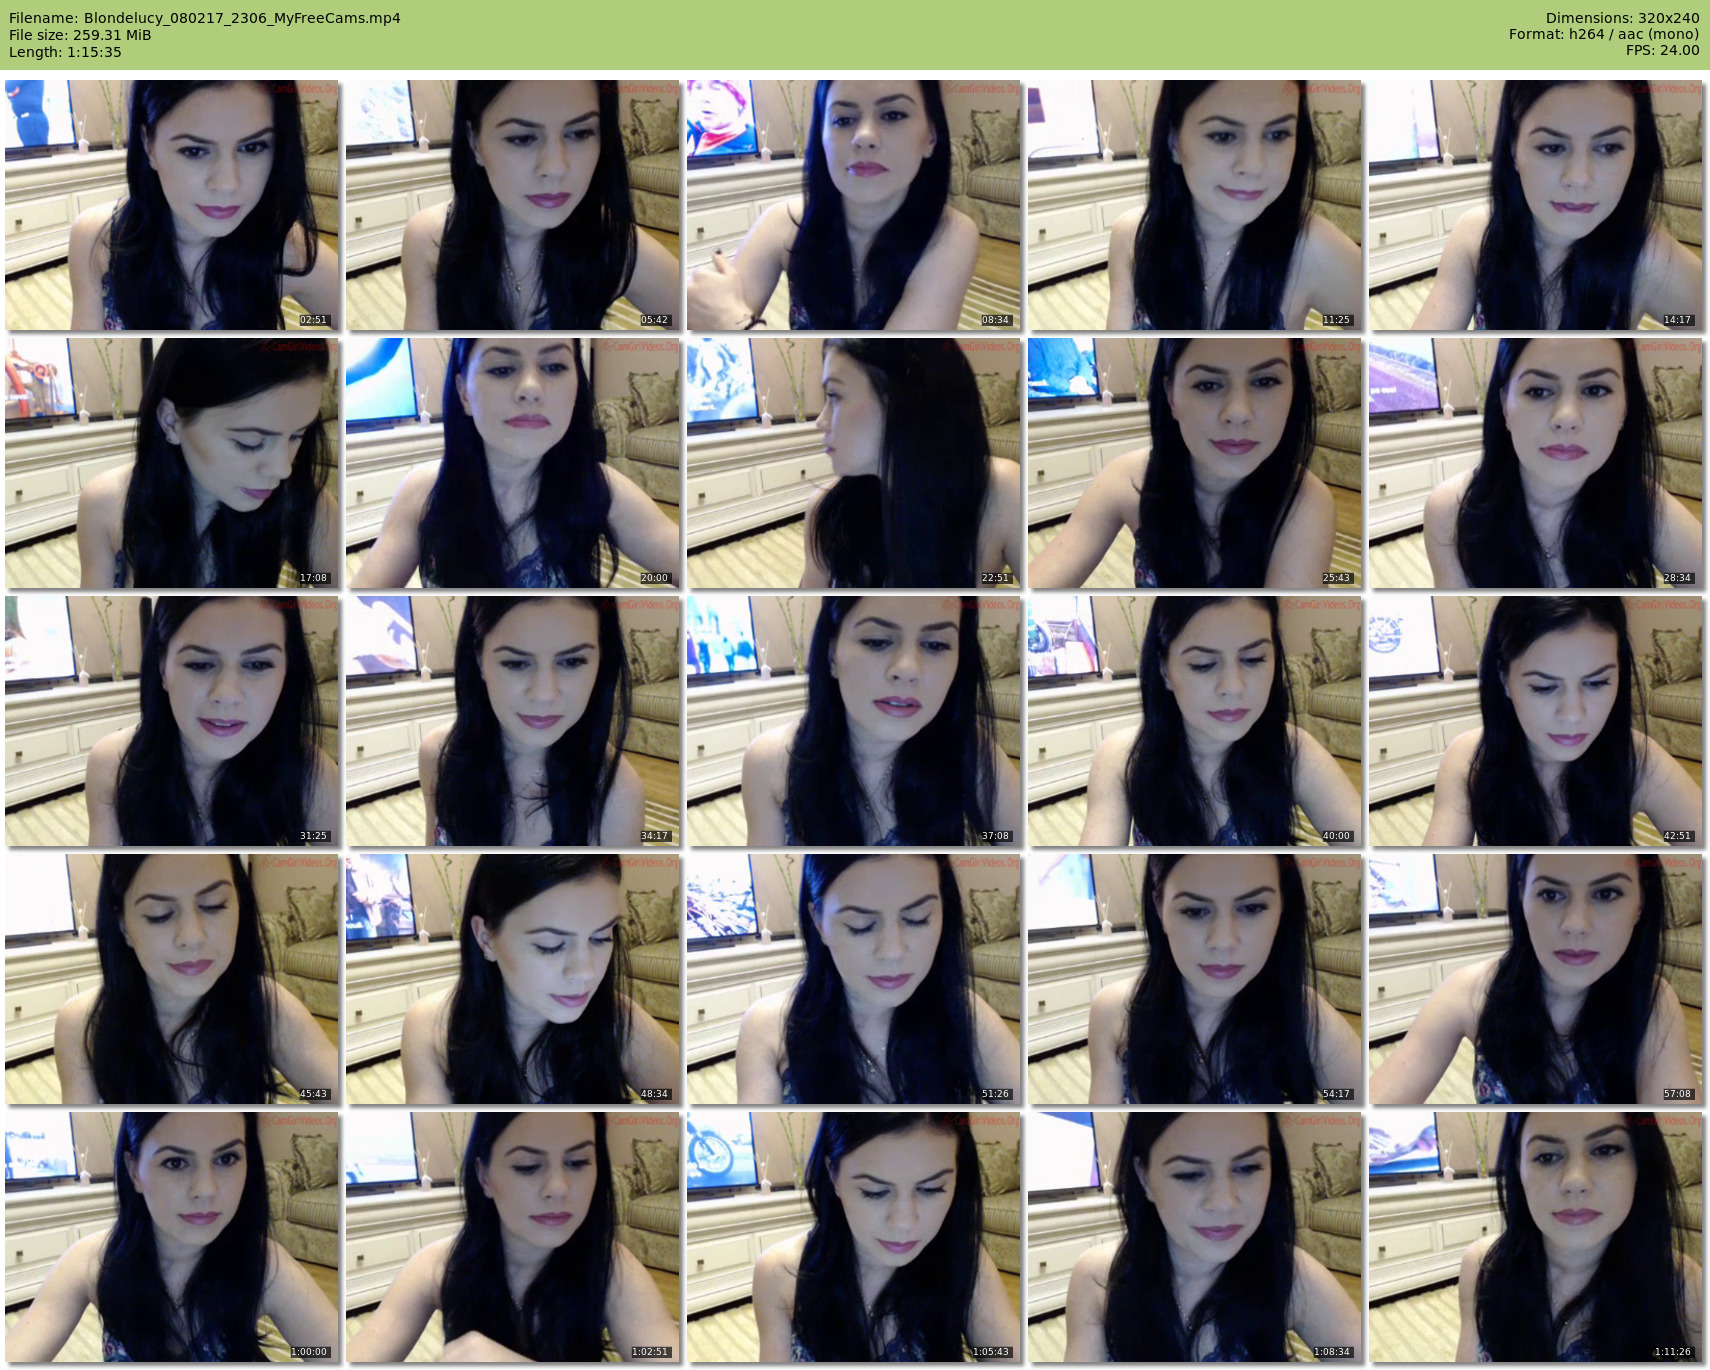Select the thumbnail at 08:34
Viewport: 1710px width, 1370px height.
coord(854,205)
